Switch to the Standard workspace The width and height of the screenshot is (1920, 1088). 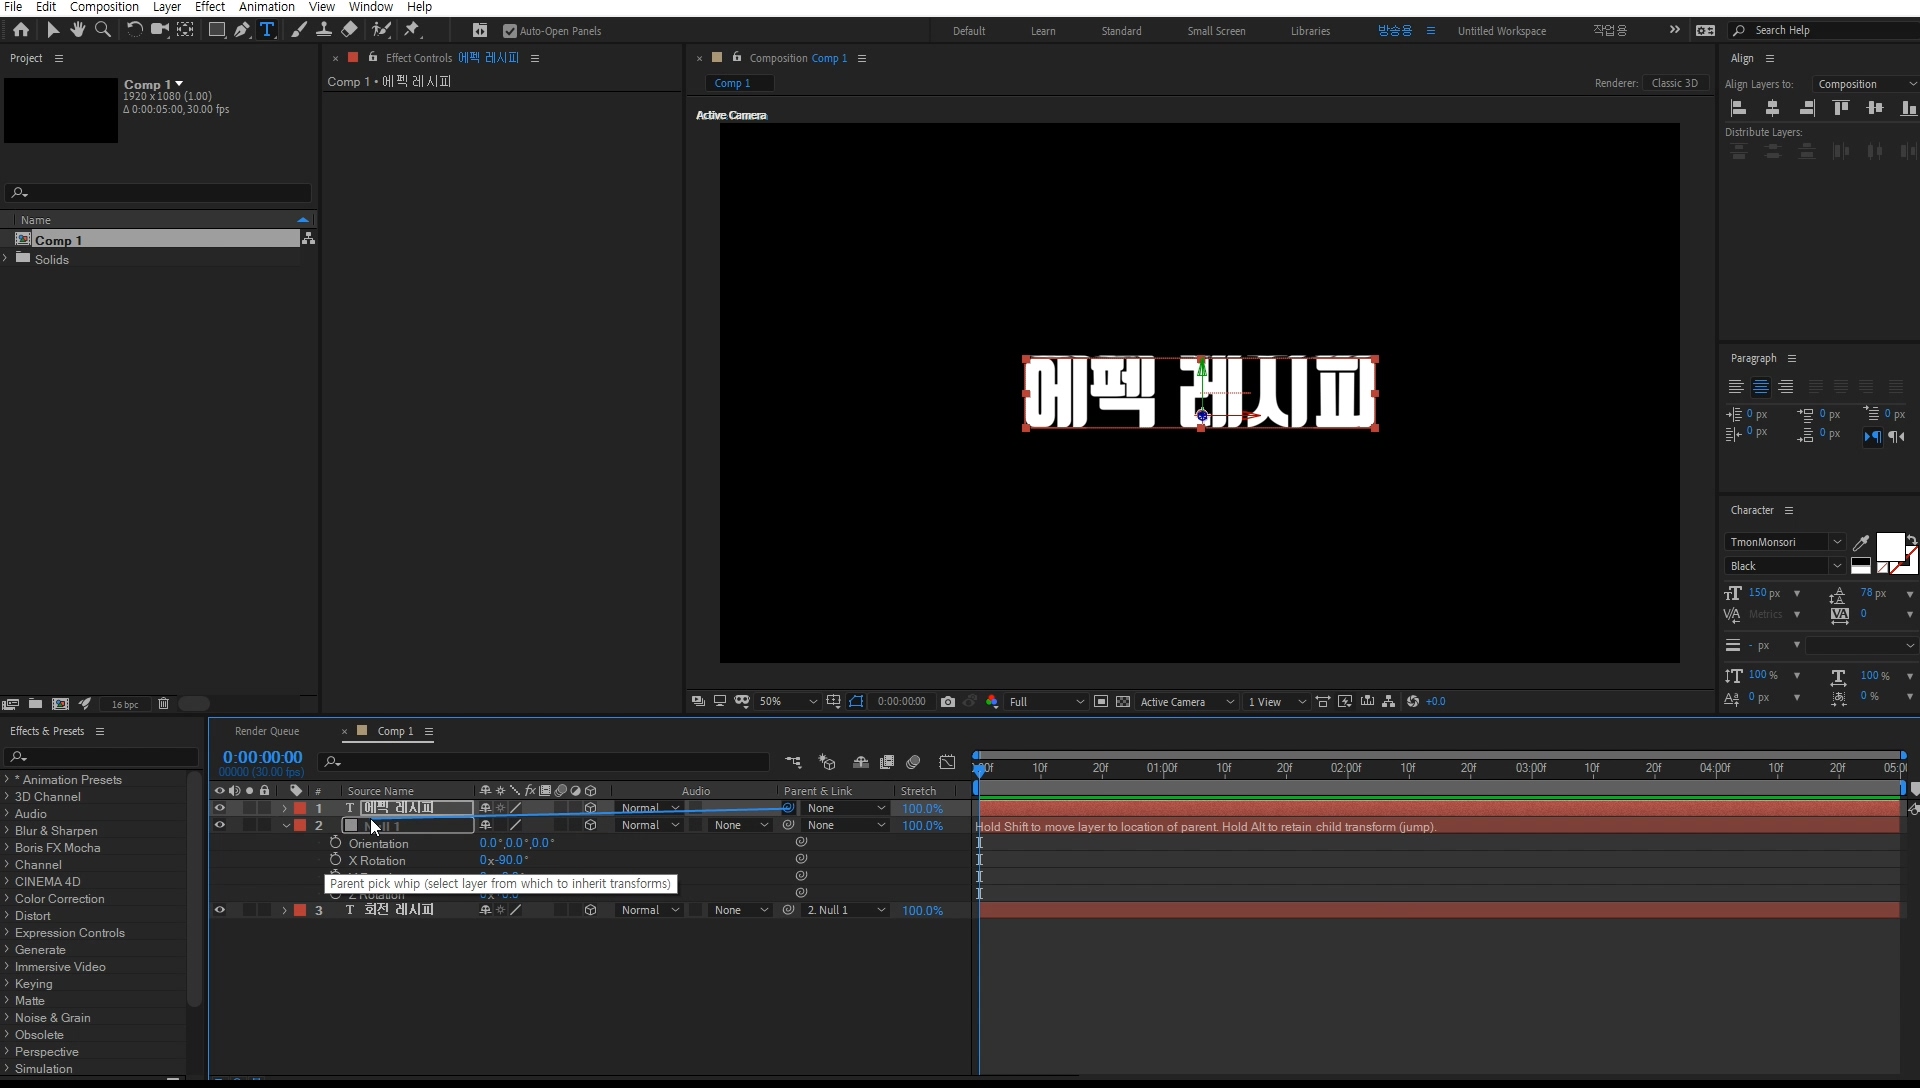tap(1121, 31)
